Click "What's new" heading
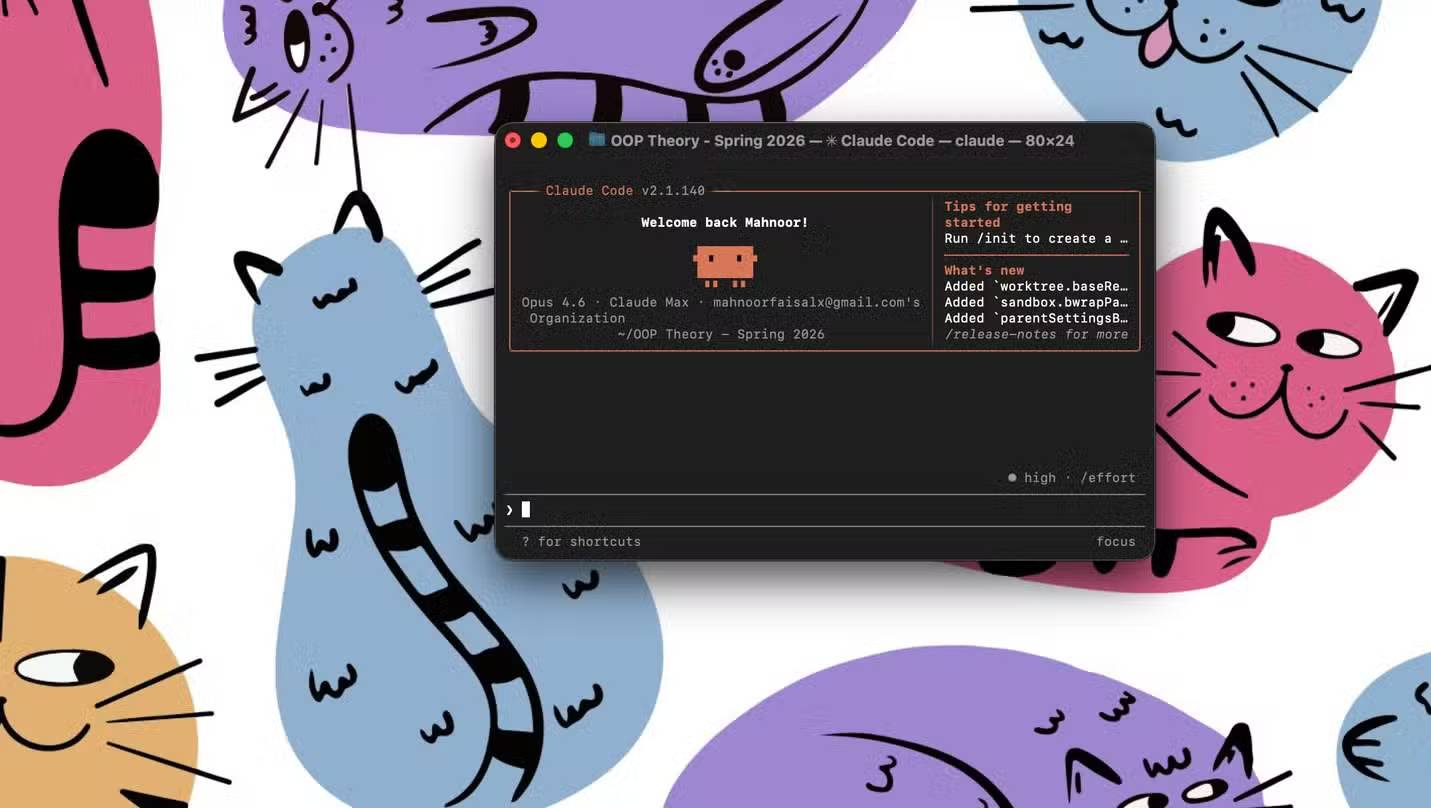 [x=984, y=270]
